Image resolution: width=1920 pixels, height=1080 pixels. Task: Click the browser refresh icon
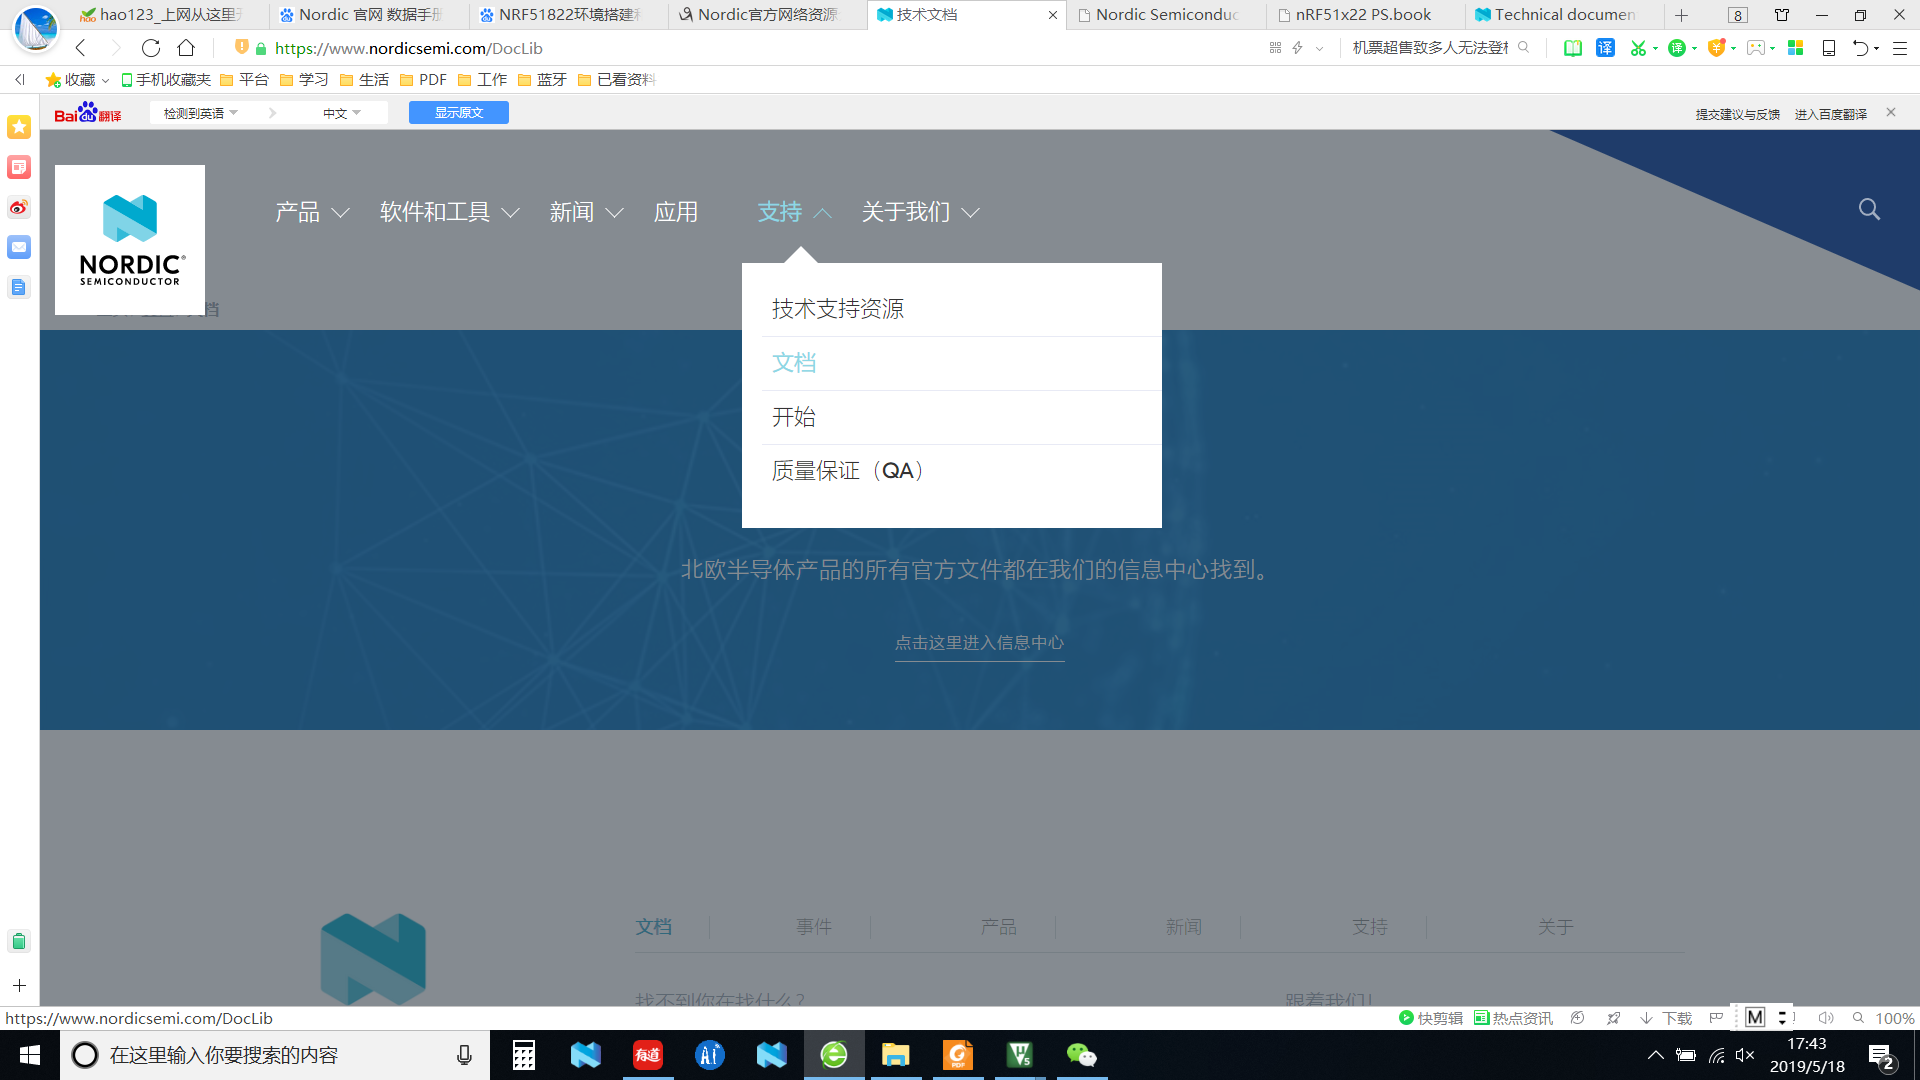tap(151, 48)
